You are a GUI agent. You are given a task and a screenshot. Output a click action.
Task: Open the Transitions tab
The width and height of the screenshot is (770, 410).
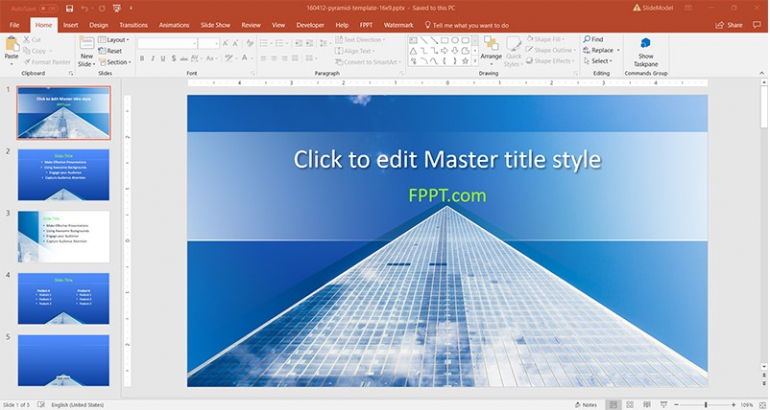tap(133, 24)
